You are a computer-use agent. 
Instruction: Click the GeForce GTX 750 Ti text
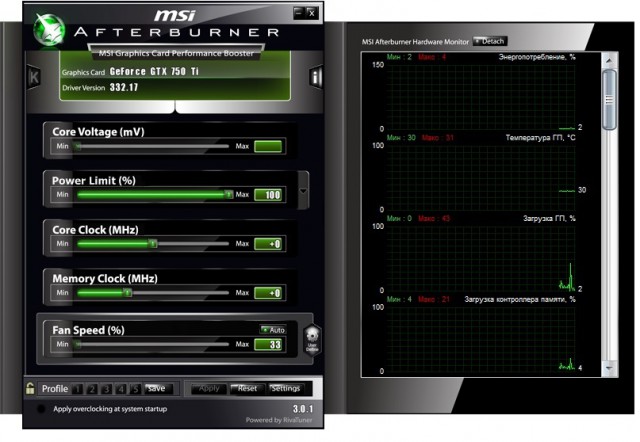point(154,71)
